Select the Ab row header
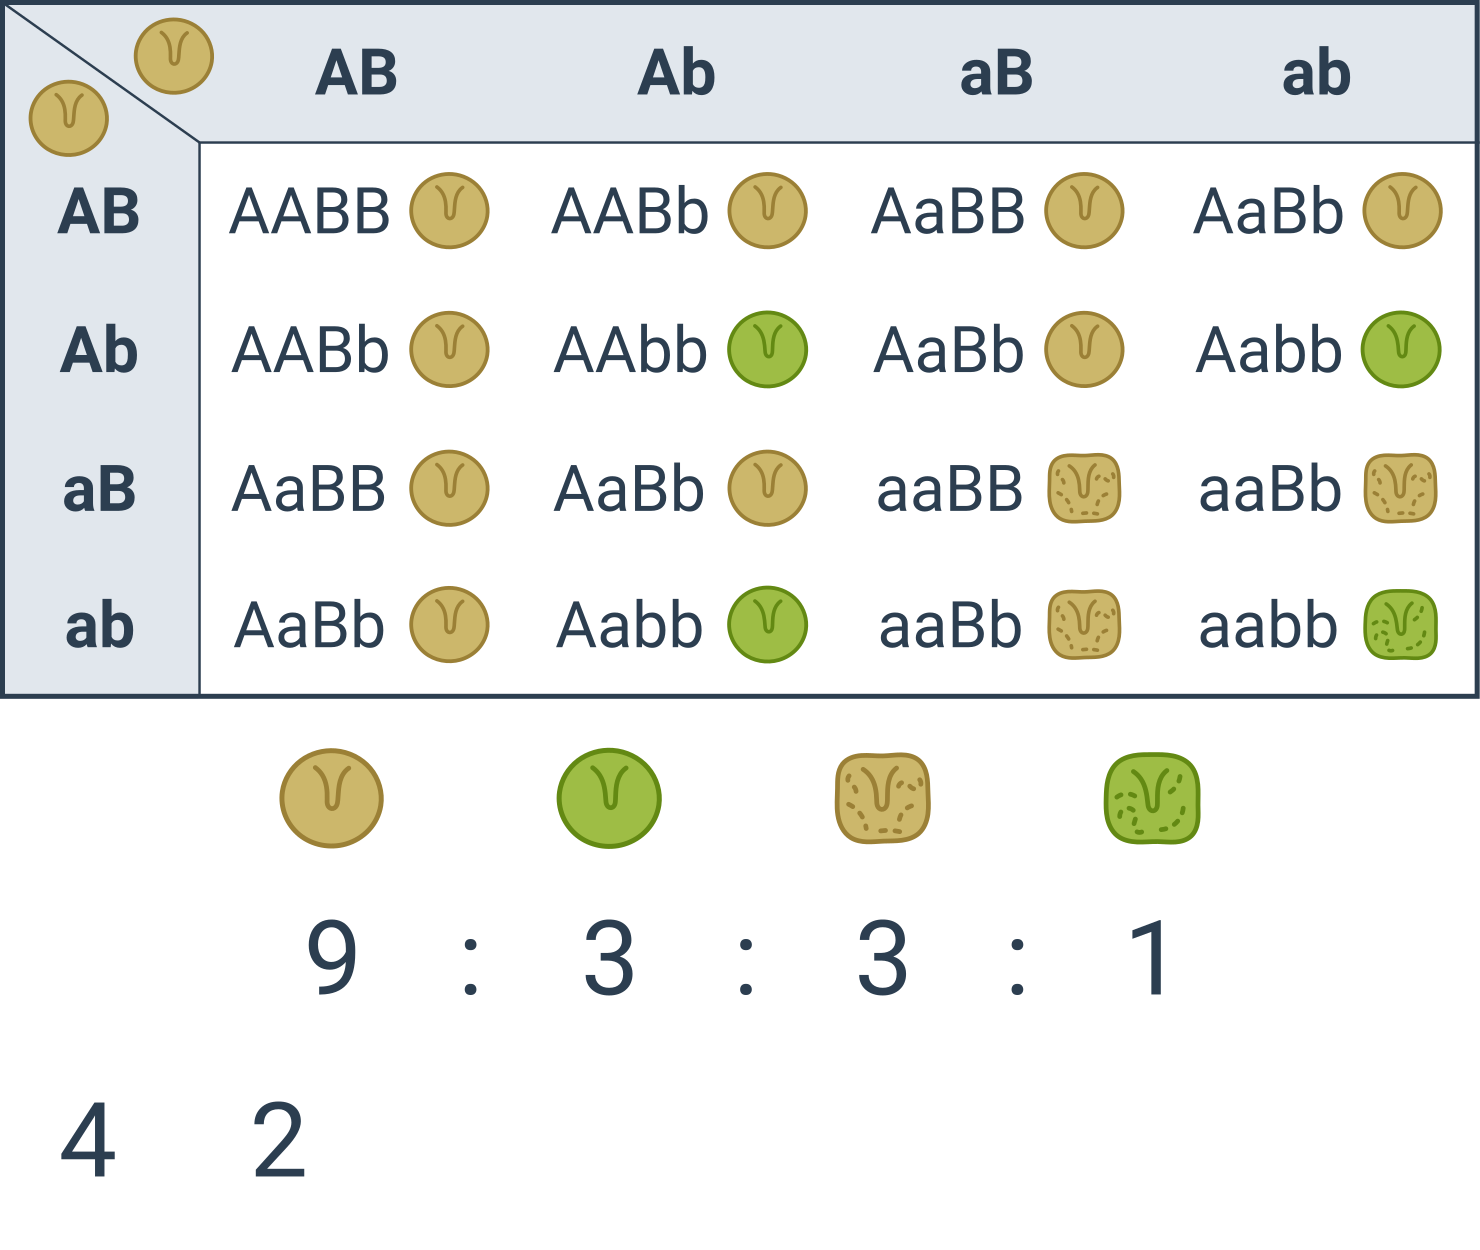The image size is (1480, 1250). pyautogui.click(x=99, y=351)
